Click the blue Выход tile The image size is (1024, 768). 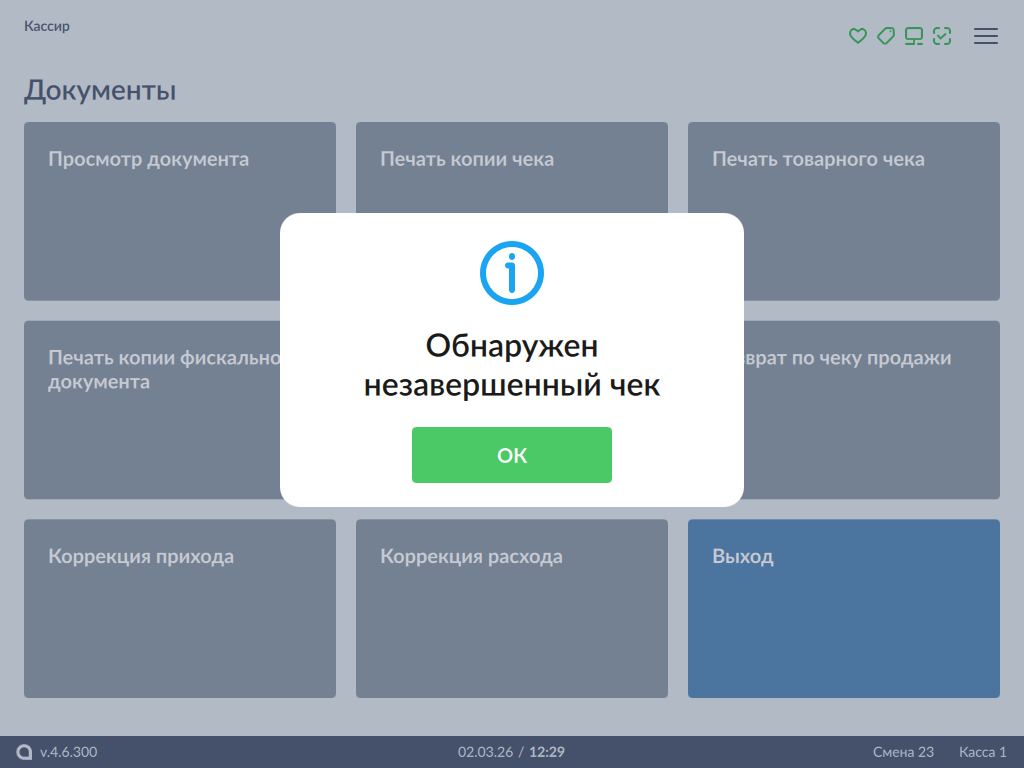click(843, 608)
